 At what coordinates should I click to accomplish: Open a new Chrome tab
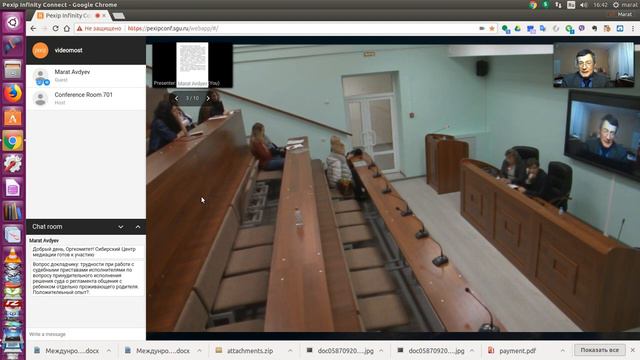tap(118, 16)
